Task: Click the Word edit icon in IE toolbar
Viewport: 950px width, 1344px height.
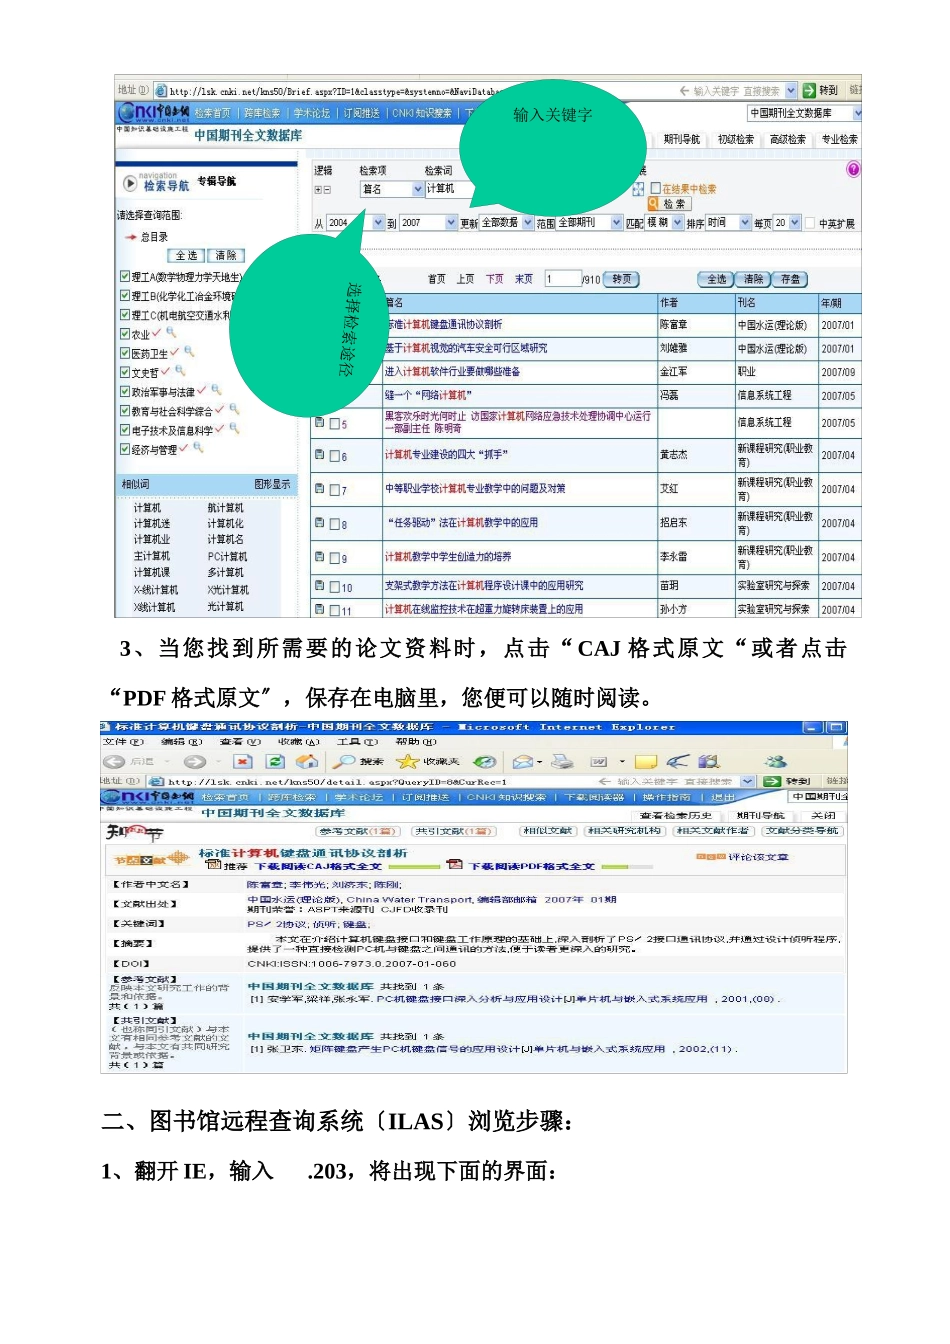Action: coord(599,762)
